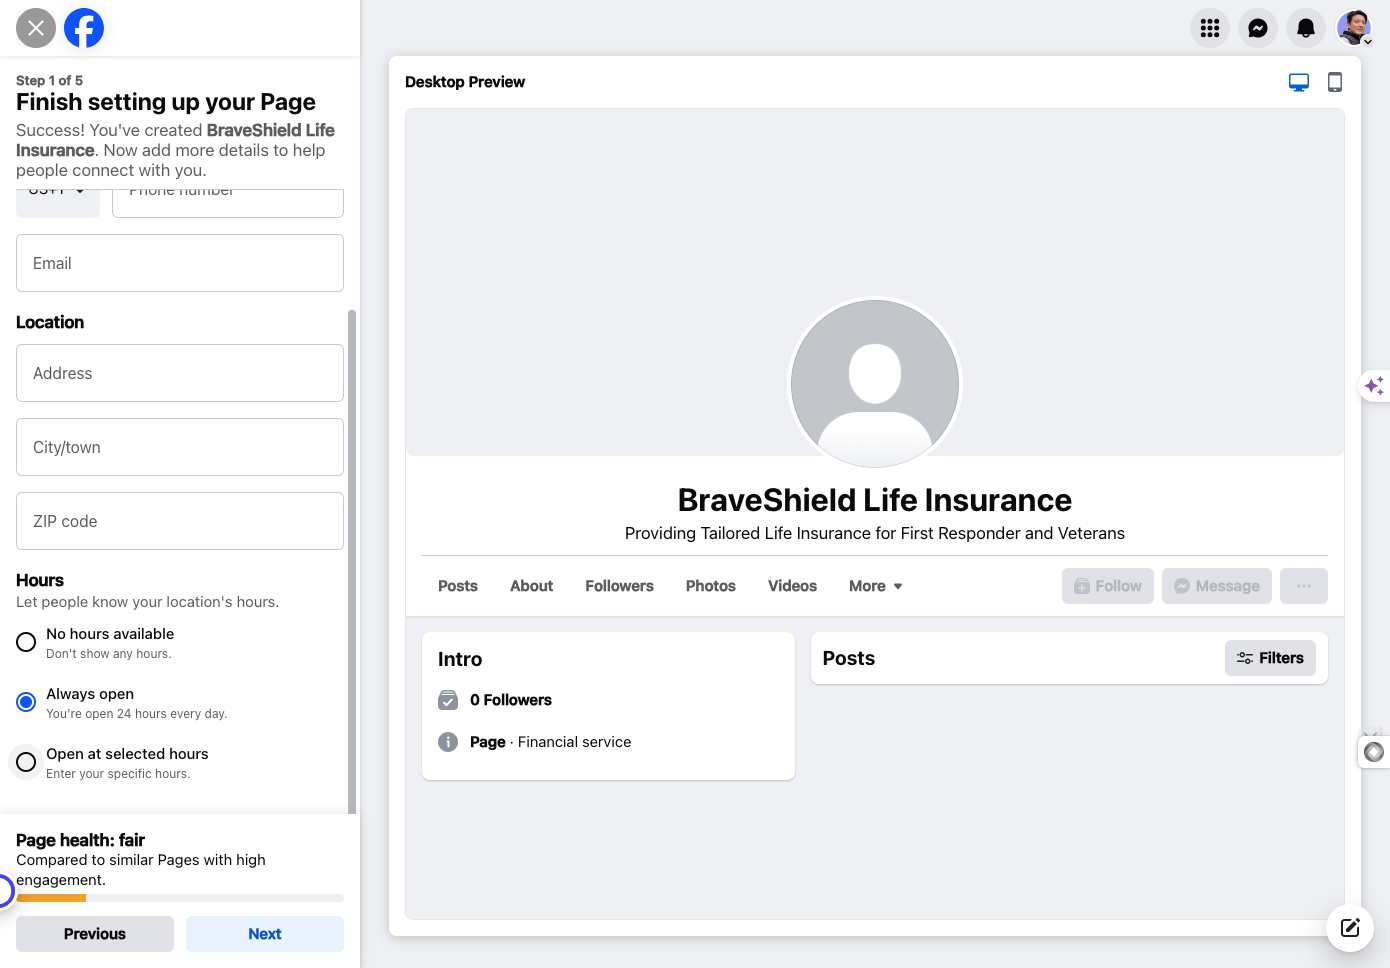Image resolution: width=1390 pixels, height=968 pixels.
Task: Click the 0 Followers check icon
Action: click(448, 700)
